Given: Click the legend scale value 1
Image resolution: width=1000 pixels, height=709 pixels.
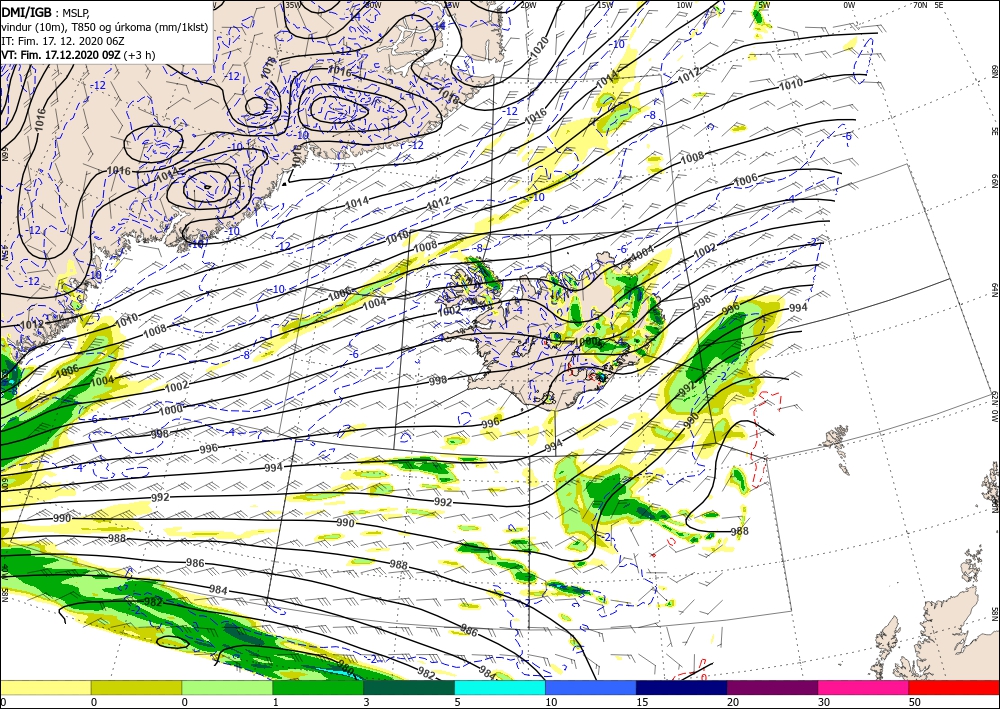Looking at the screenshot, I should pyautogui.click(x=276, y=702).
